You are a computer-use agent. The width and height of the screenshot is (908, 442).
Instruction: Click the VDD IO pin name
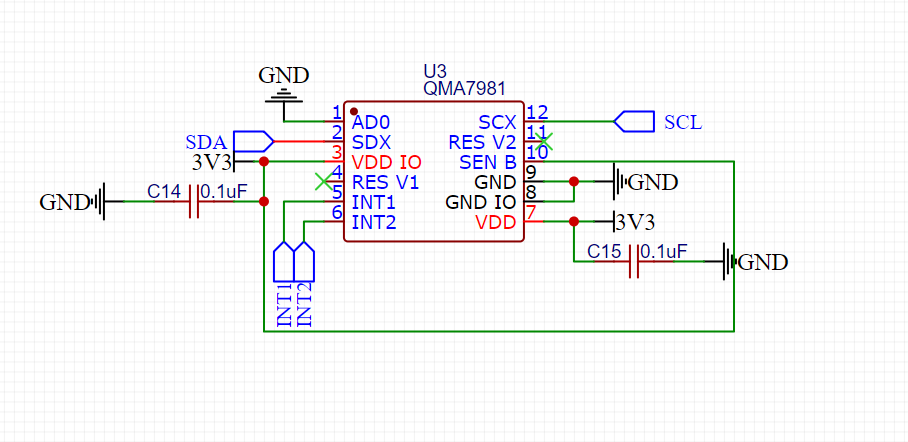coord(386,162)
